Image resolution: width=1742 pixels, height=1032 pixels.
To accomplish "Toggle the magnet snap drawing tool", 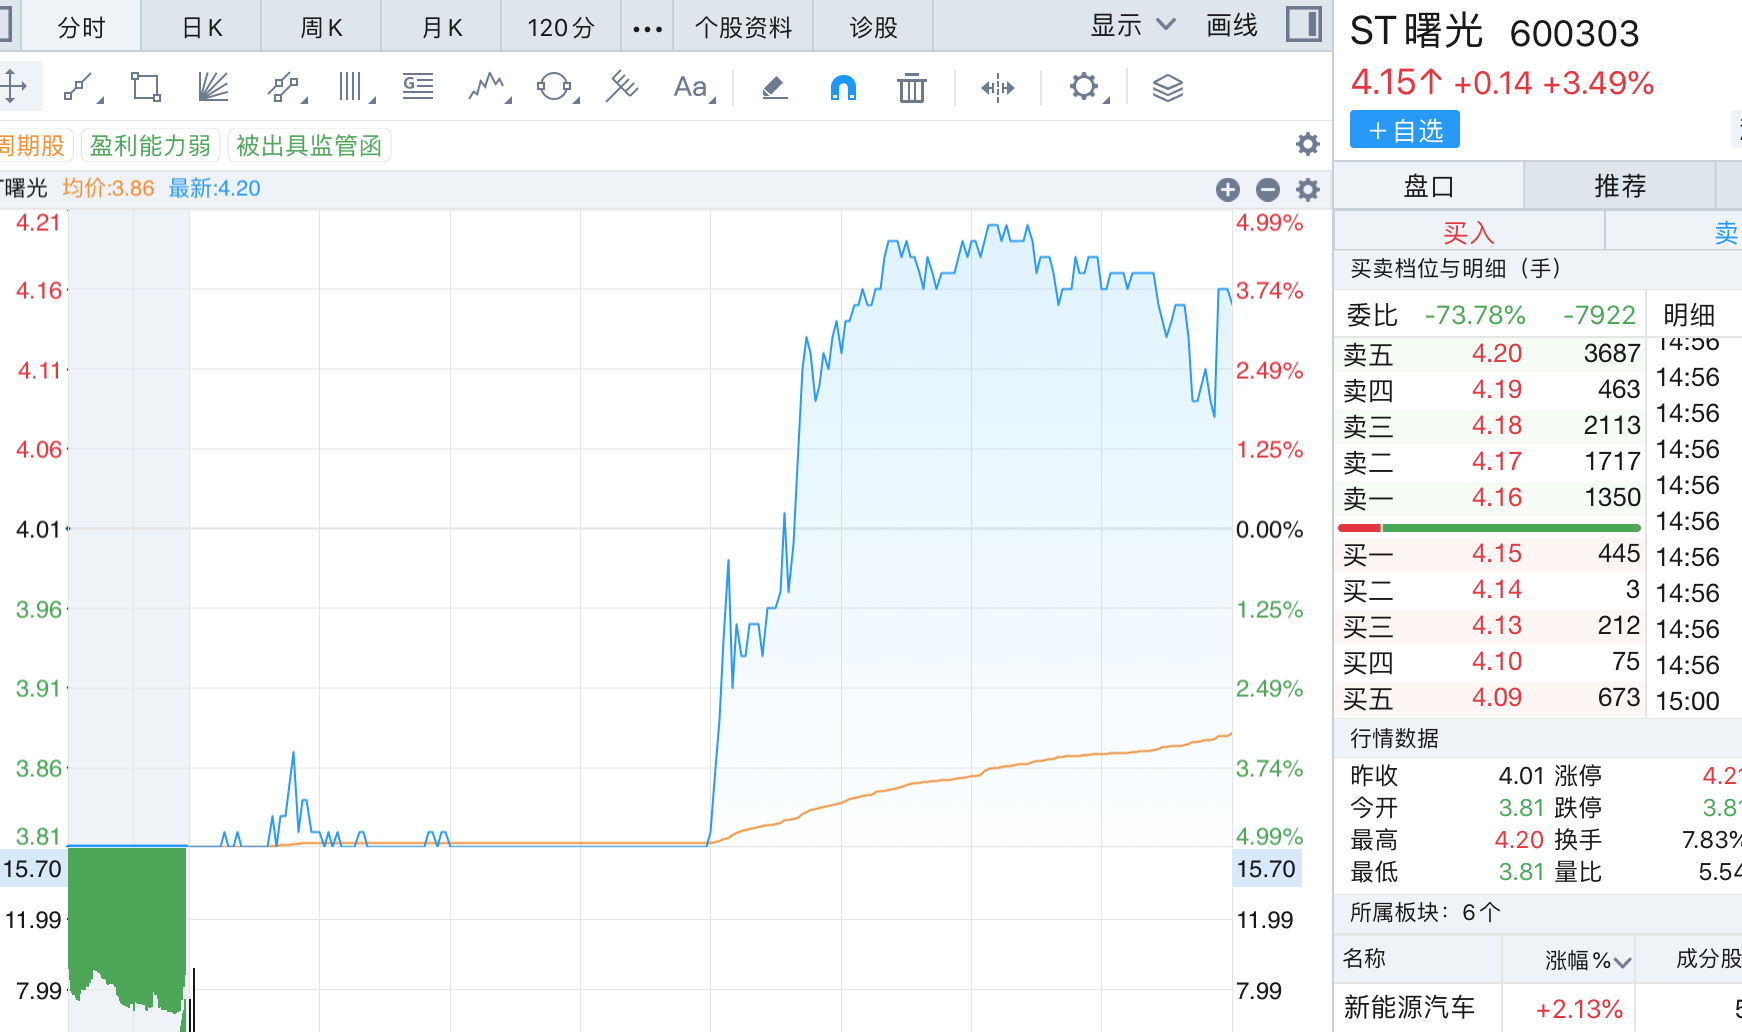I will (843, 88).
